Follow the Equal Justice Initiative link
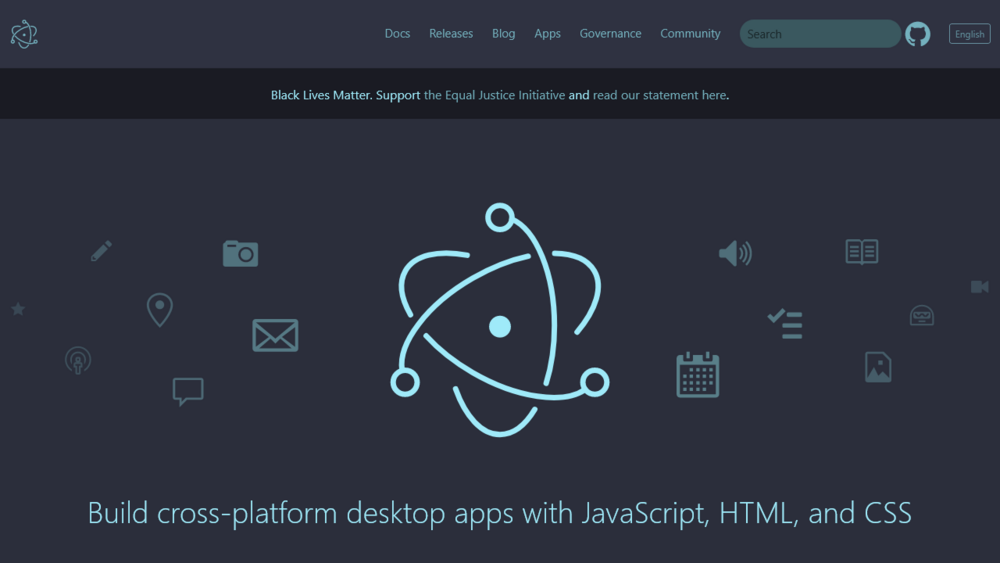Viewport: 1000px width, 563px height. click(494, 95)
